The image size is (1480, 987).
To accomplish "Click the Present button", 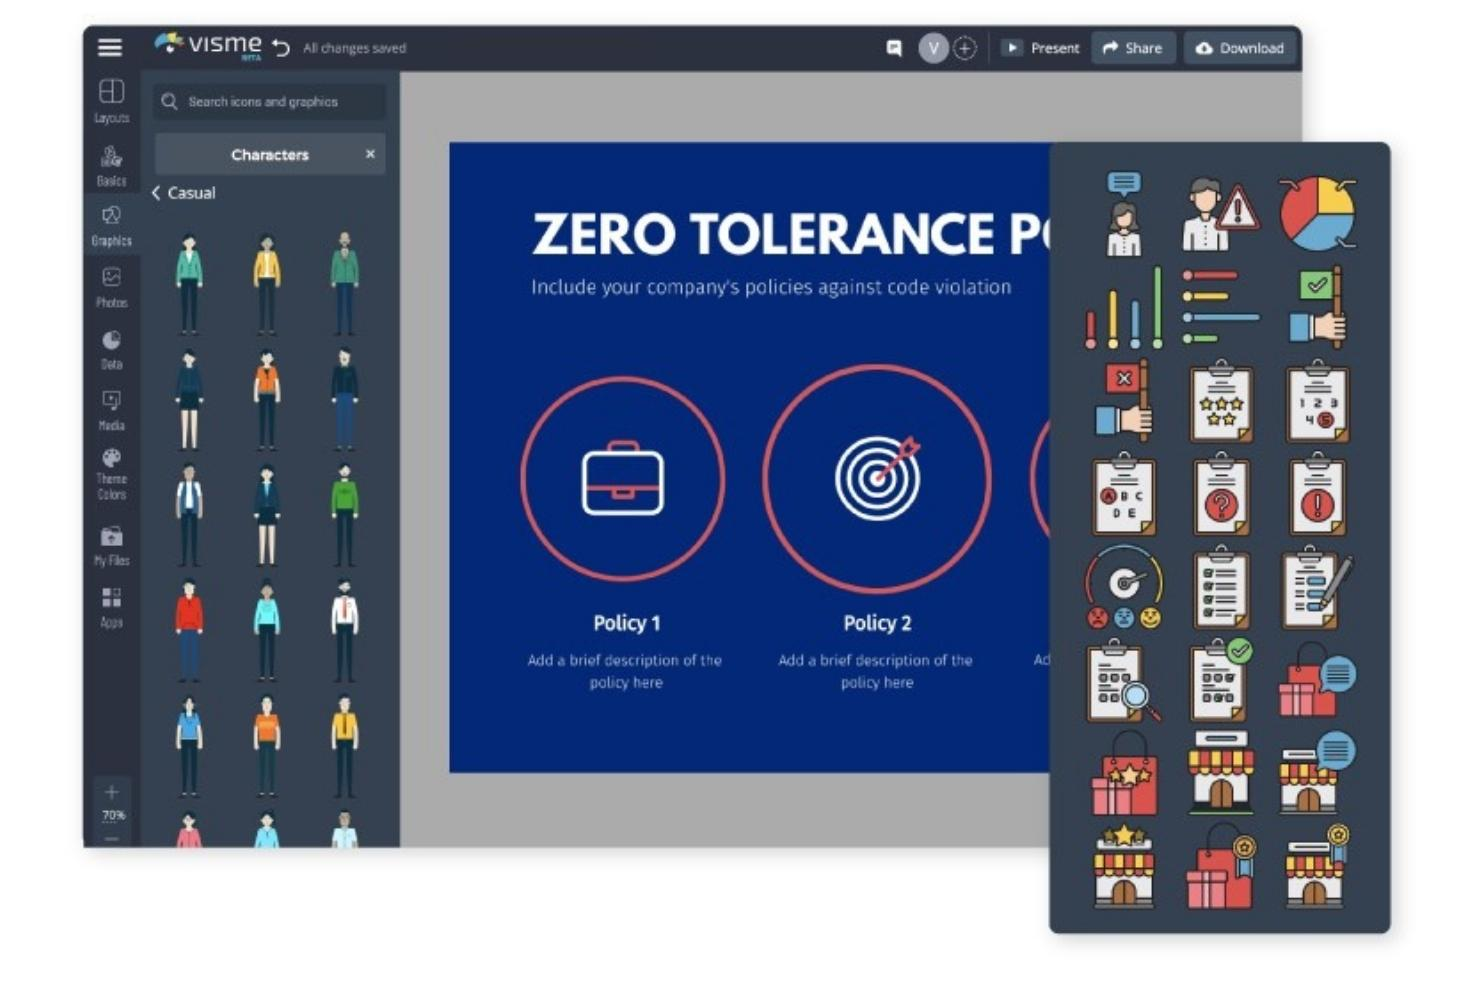I will 1043,47.
